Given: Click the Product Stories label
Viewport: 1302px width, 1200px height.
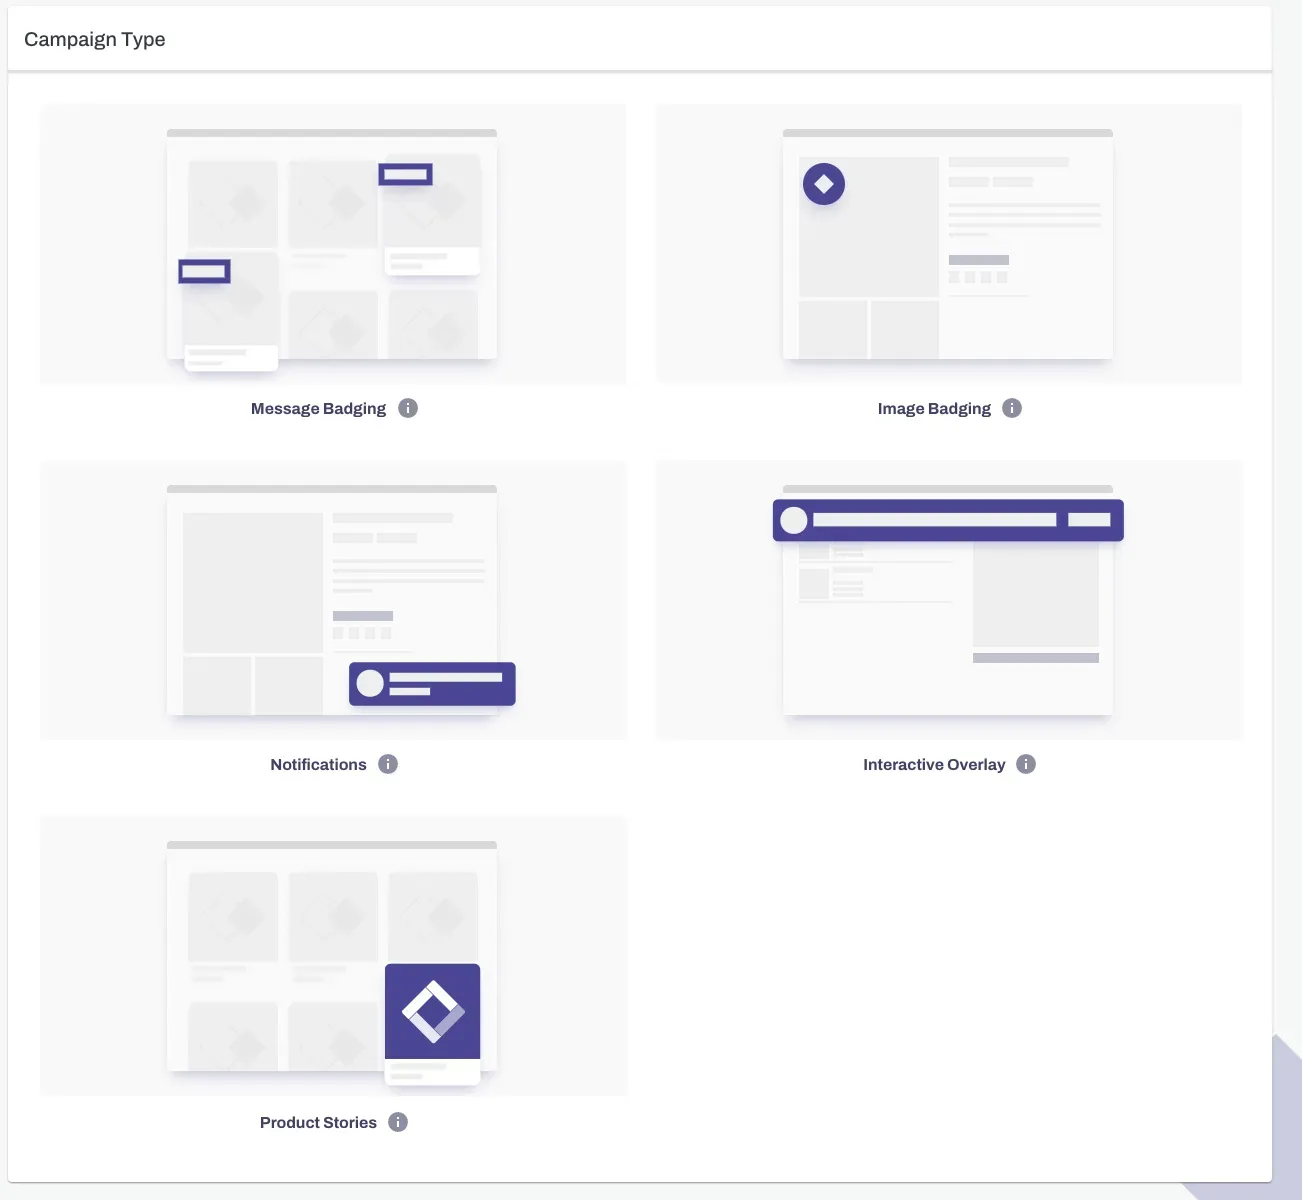Looking at the screenshot, I should [x=318, y=1123].
